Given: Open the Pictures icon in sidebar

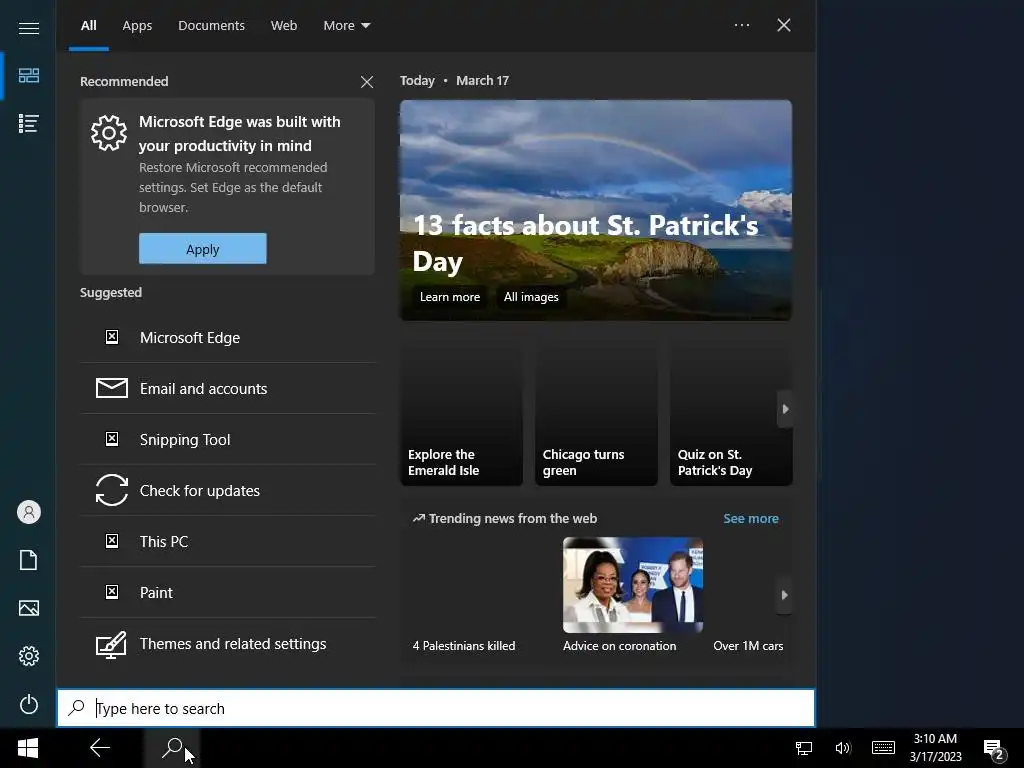Looking at the screenshot, I should (29, 608).
